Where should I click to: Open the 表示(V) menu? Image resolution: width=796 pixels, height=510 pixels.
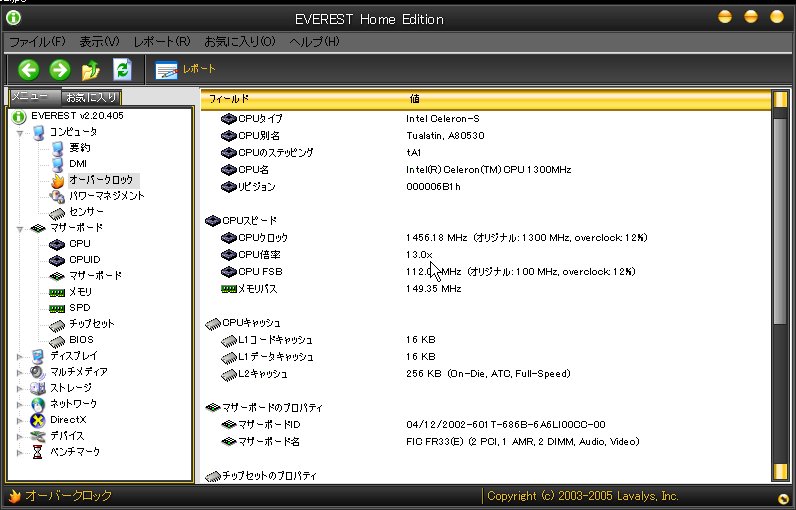coord(99,42)
